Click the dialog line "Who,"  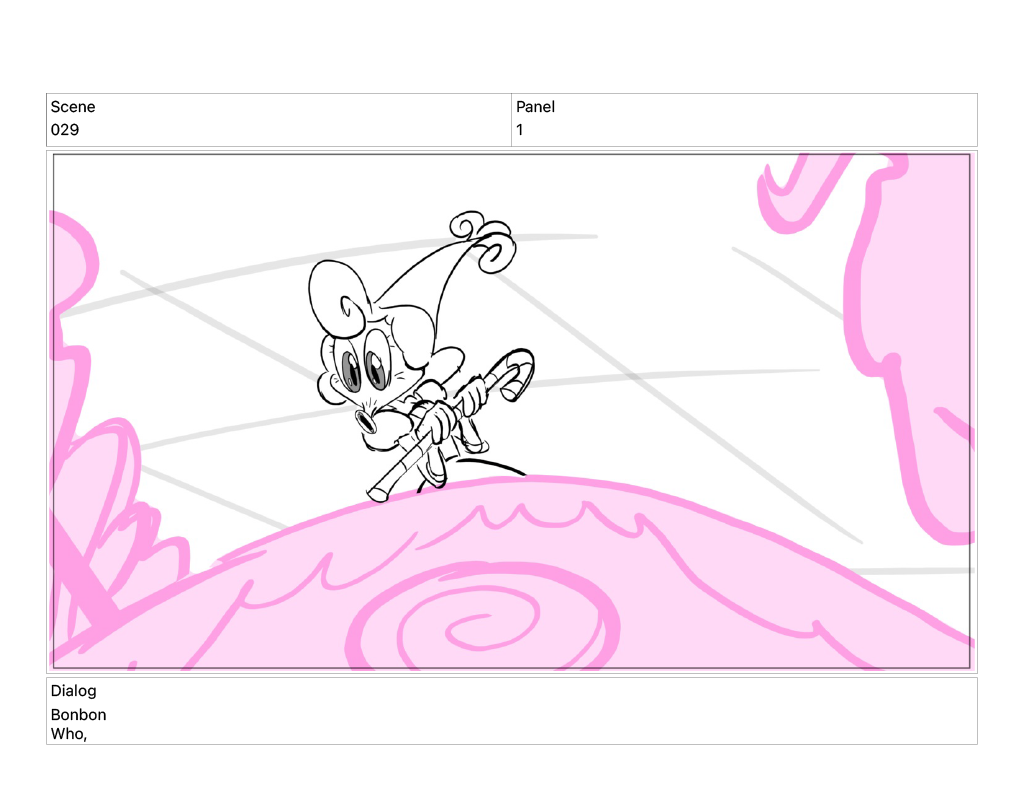pyautogui.click(x=69, y=734)
